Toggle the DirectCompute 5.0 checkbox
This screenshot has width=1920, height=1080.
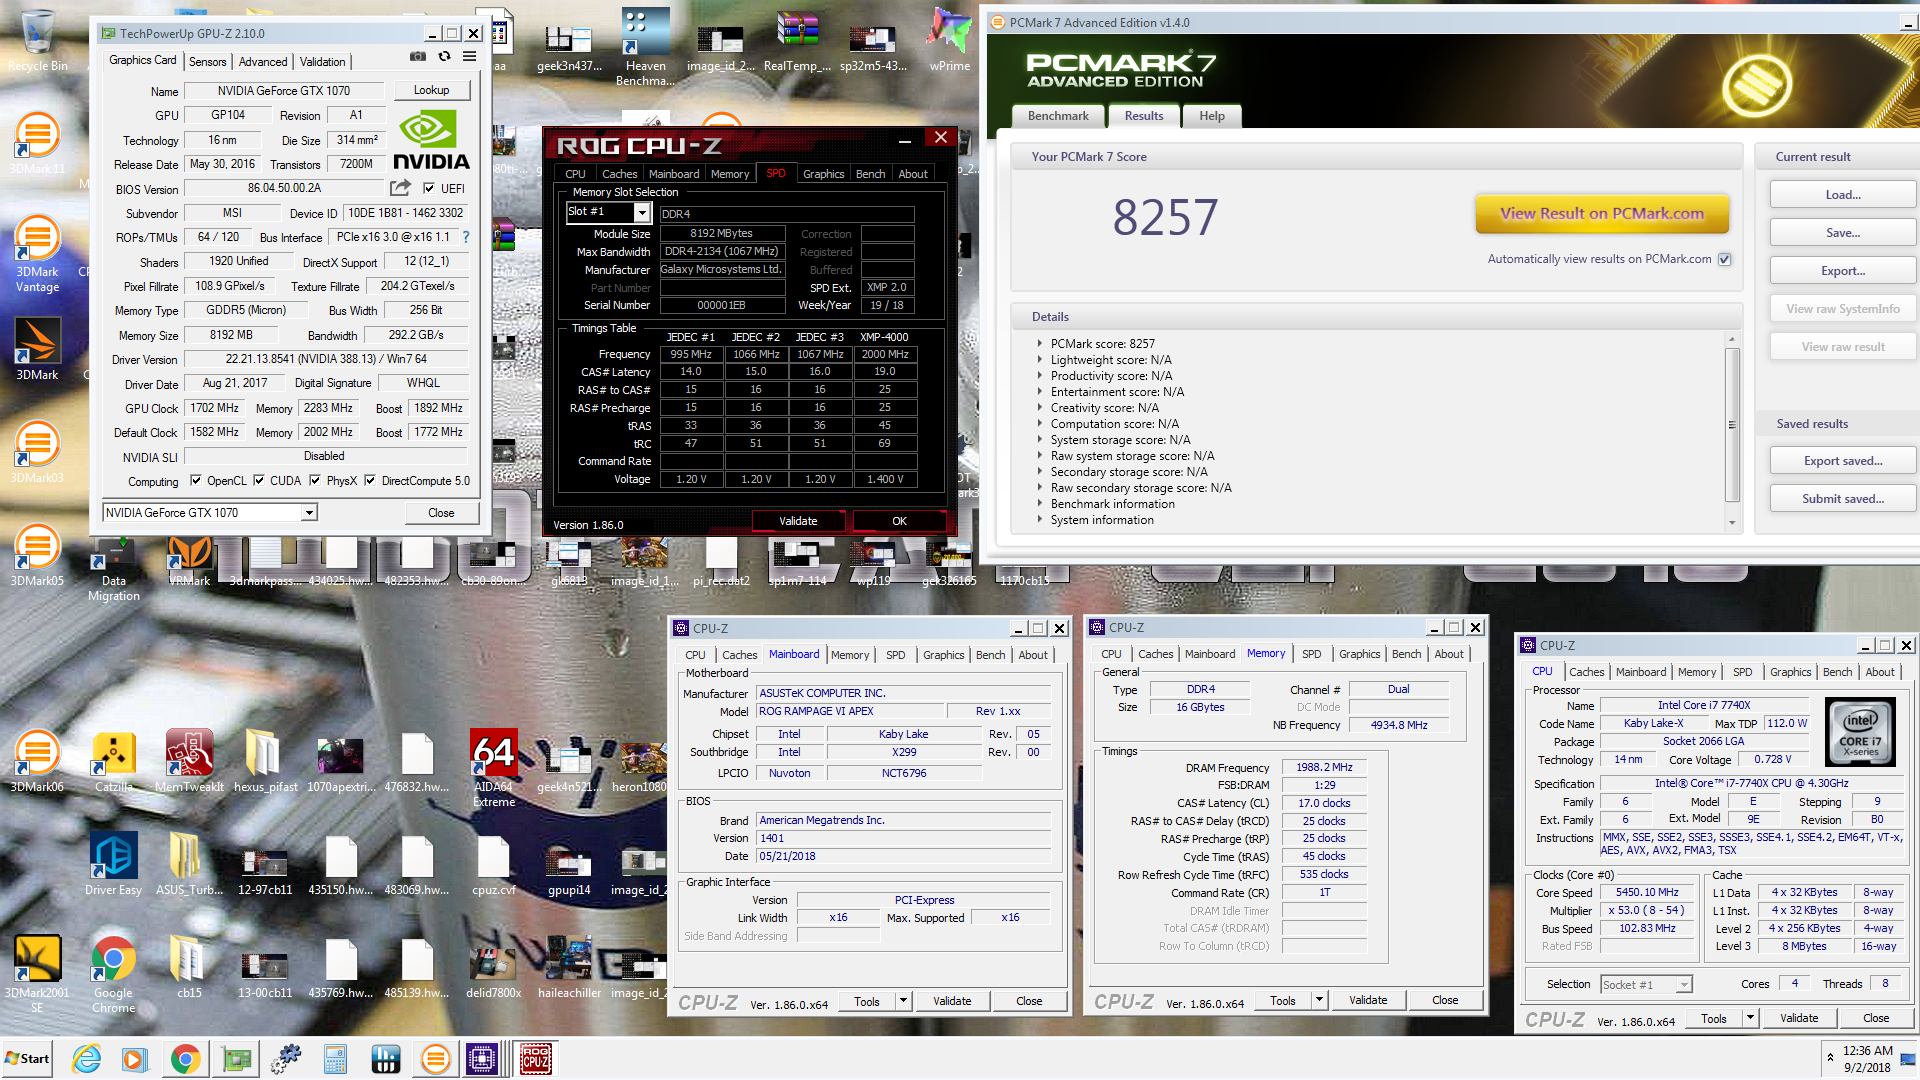[x=370, y=480]
